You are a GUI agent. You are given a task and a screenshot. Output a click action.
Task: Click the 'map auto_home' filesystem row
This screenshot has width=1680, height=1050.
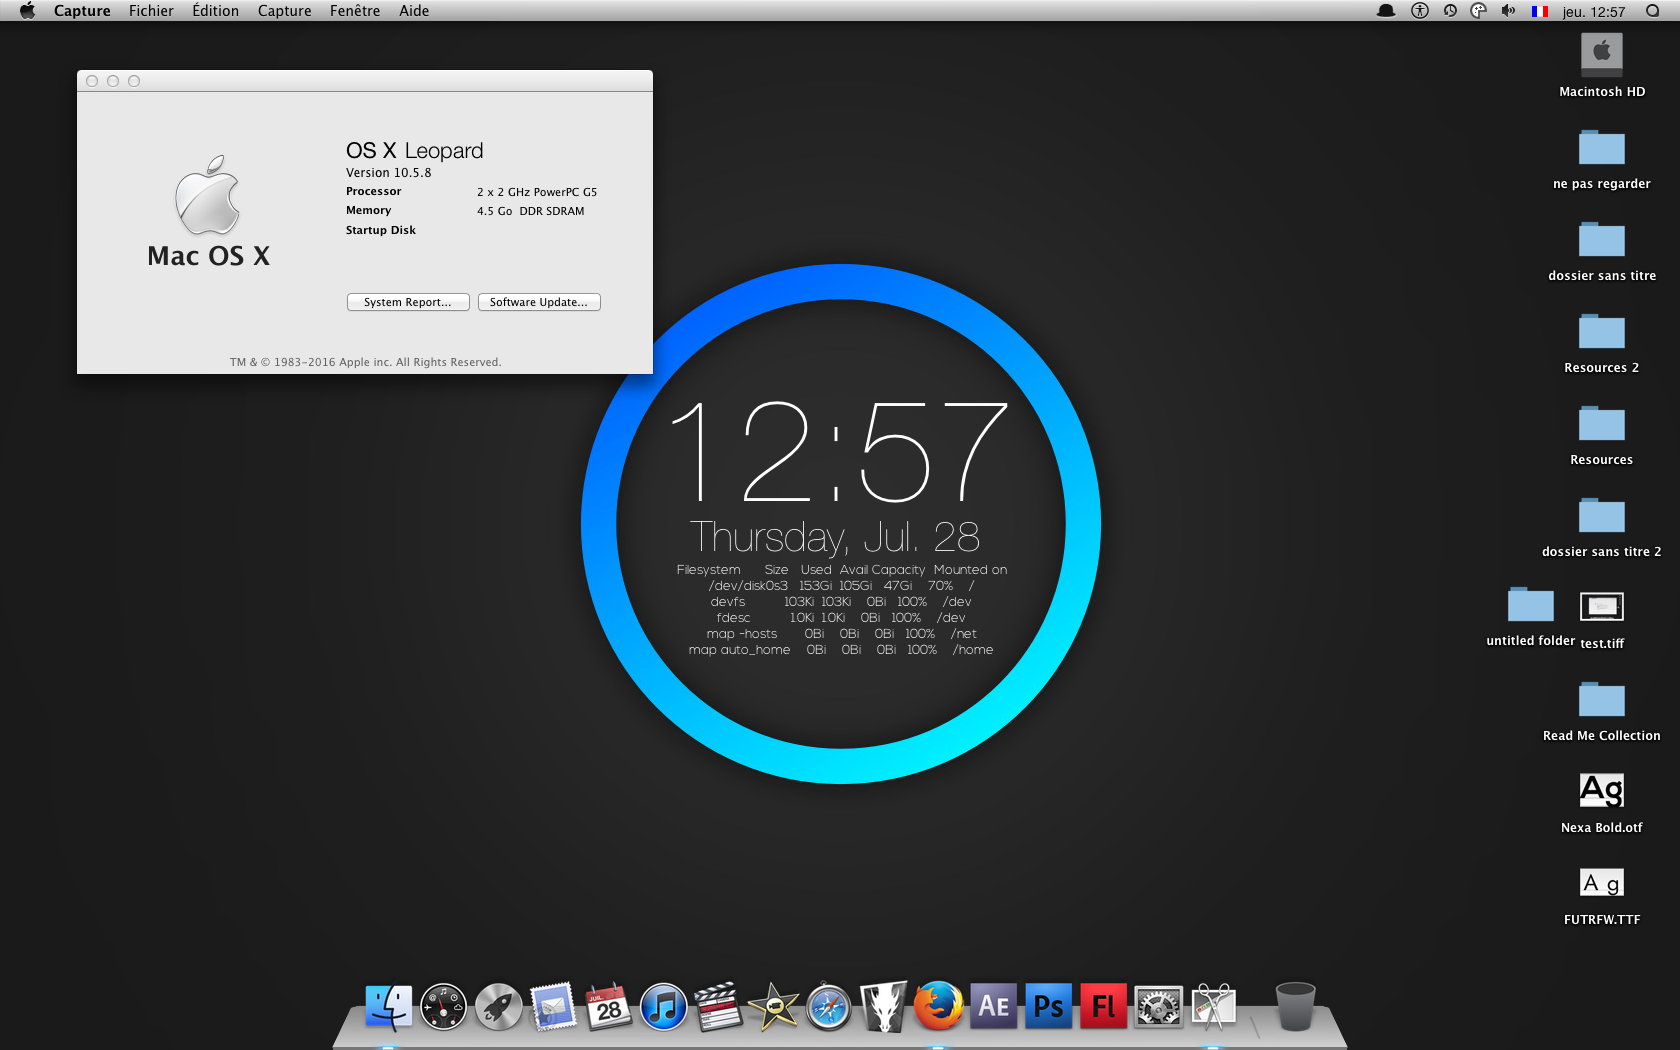coord(841,650)
